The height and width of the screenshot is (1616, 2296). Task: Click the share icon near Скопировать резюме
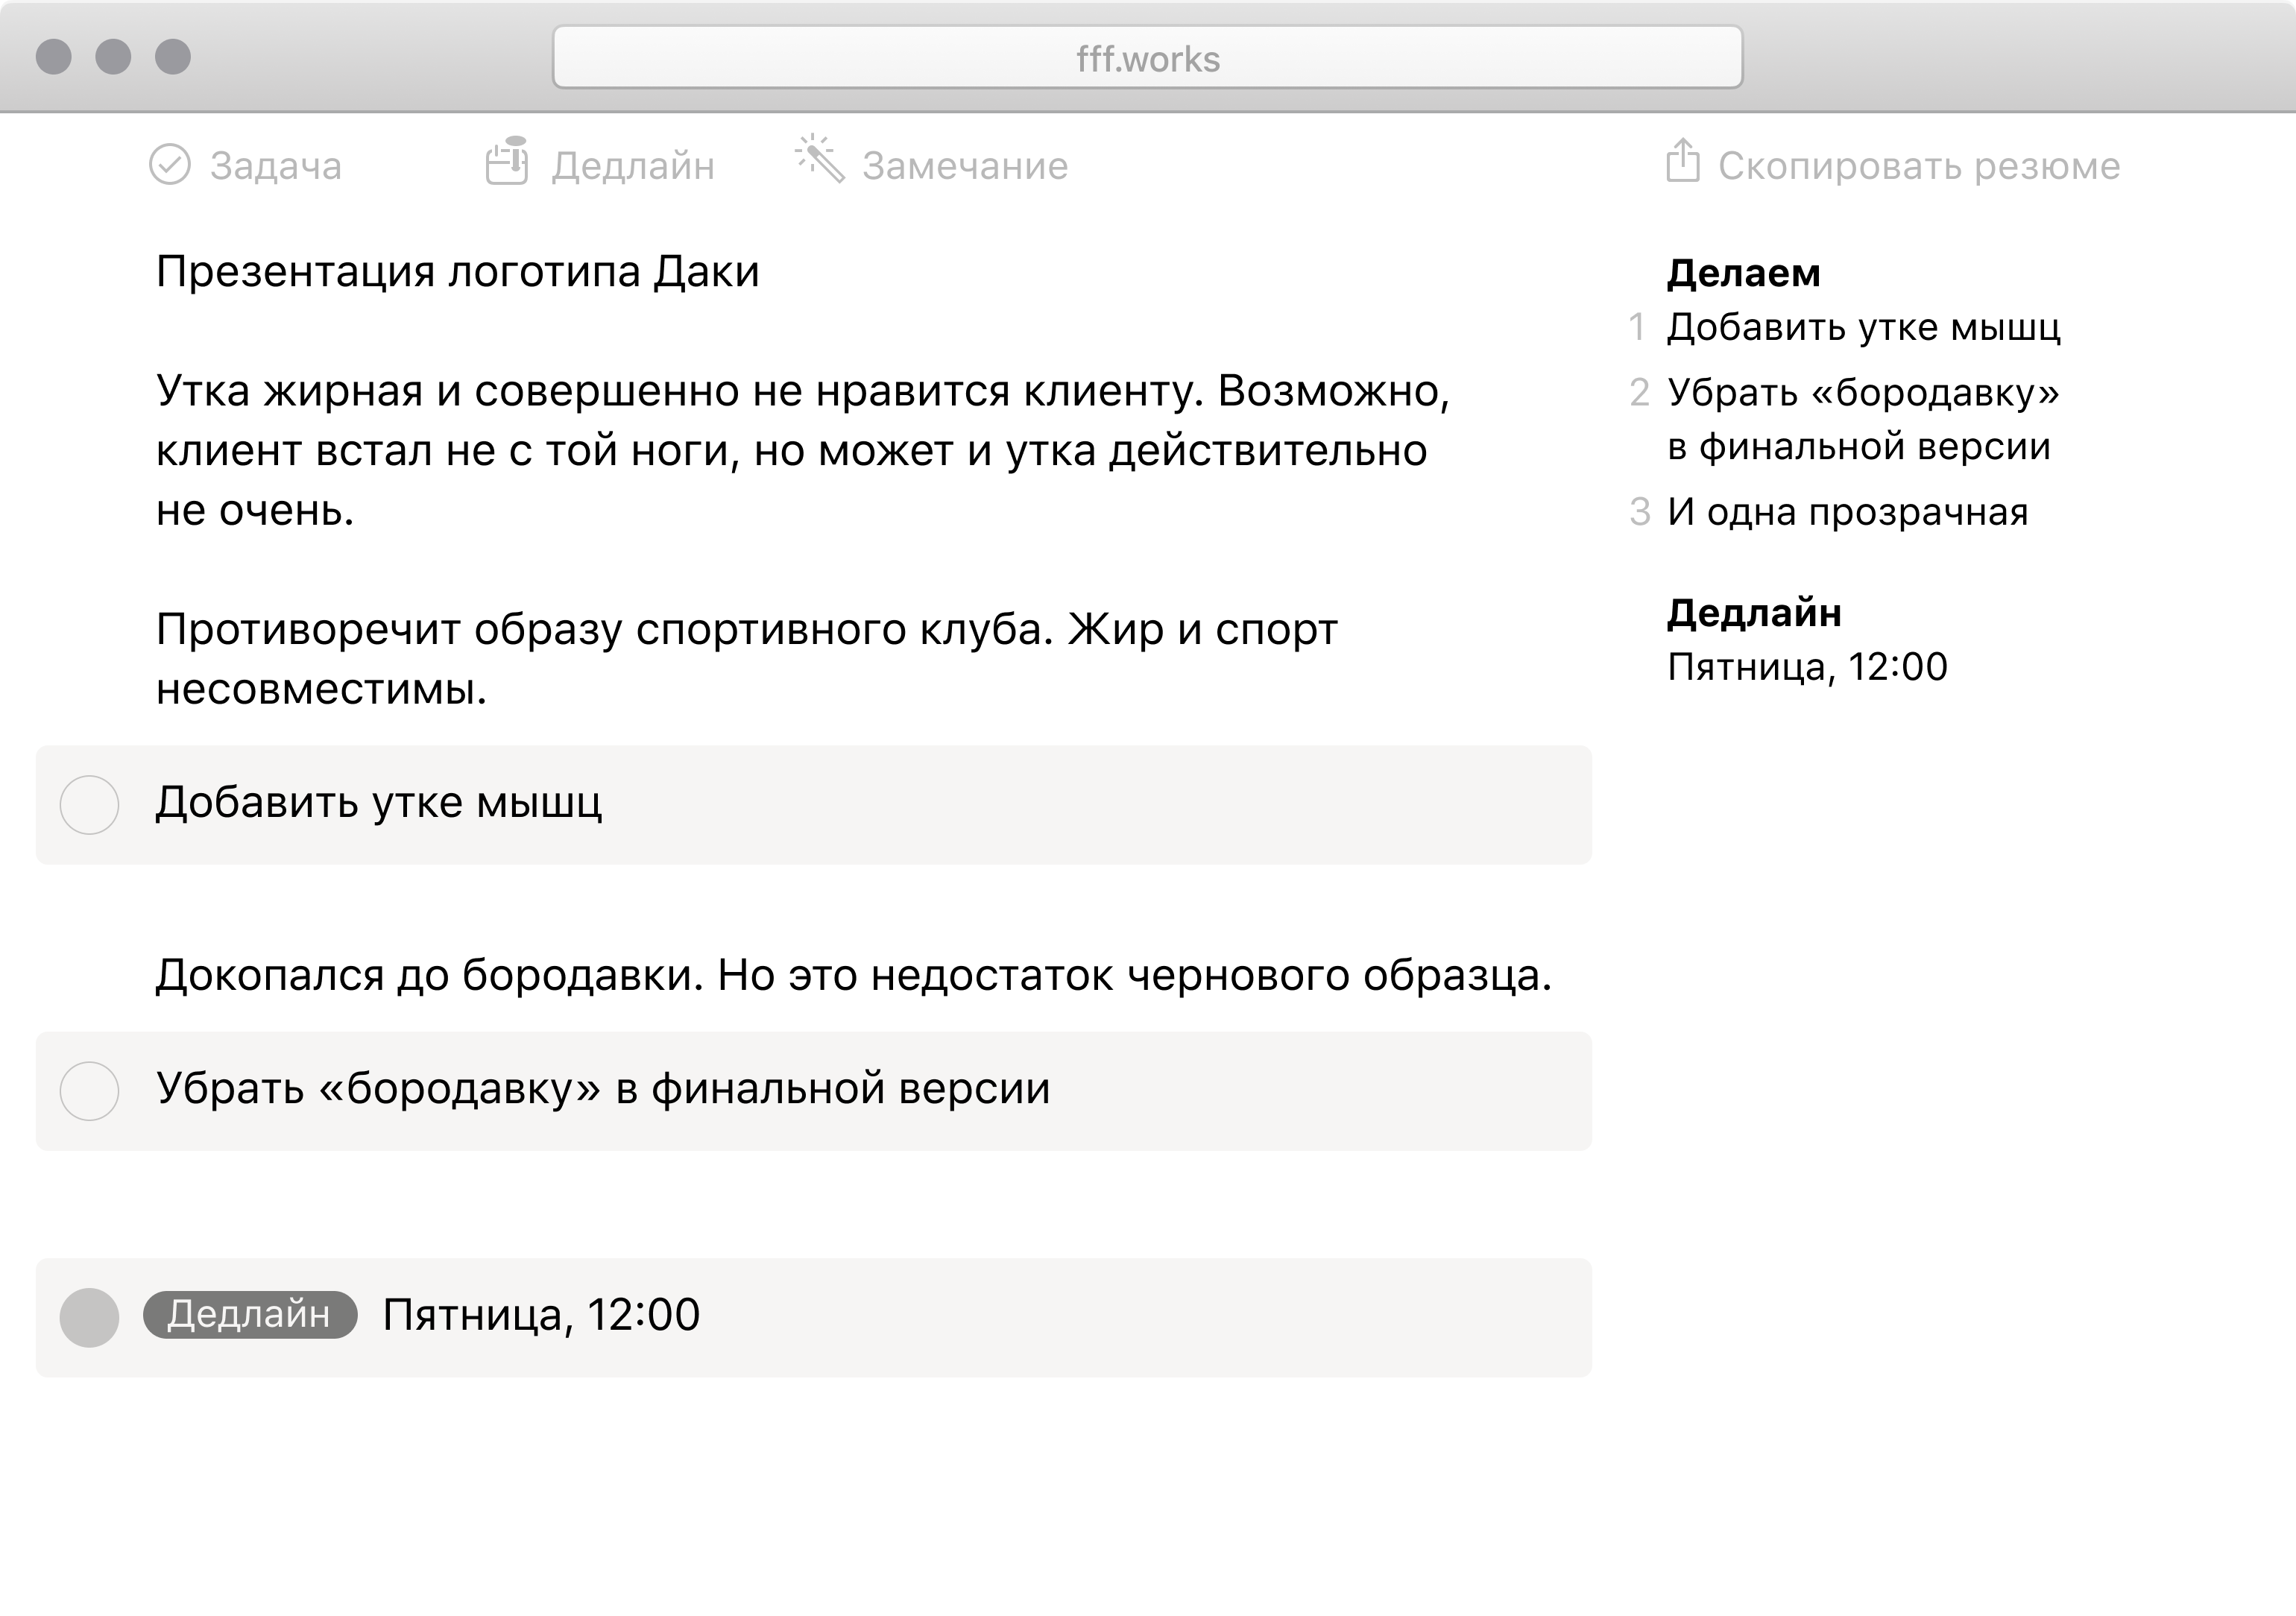pos(1682,161)
